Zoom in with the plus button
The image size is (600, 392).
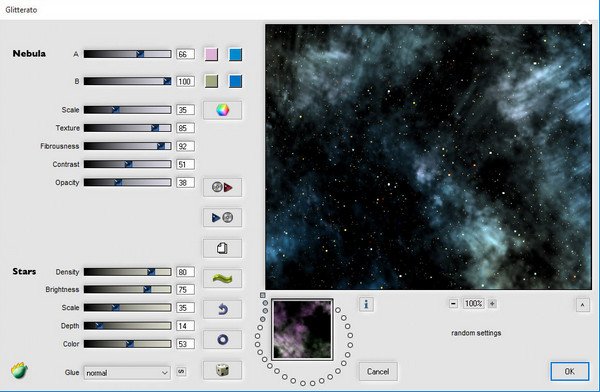click(x=492, y=304)
